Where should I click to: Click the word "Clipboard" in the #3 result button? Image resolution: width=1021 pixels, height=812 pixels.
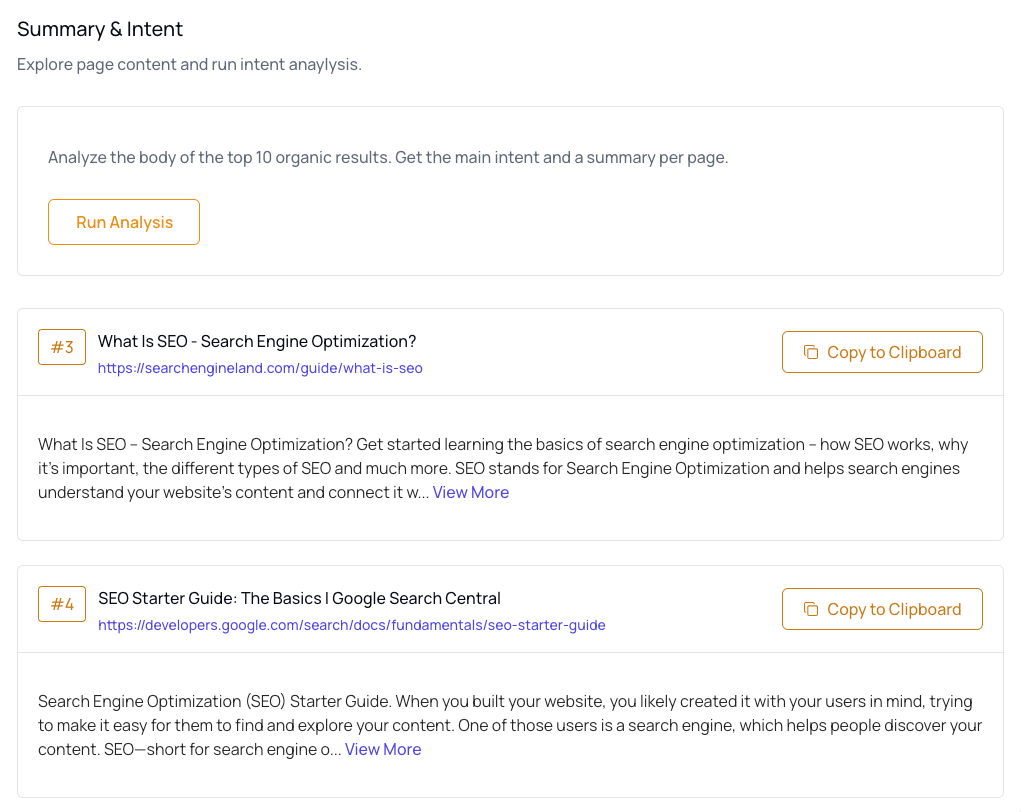(x=925, y=352)
